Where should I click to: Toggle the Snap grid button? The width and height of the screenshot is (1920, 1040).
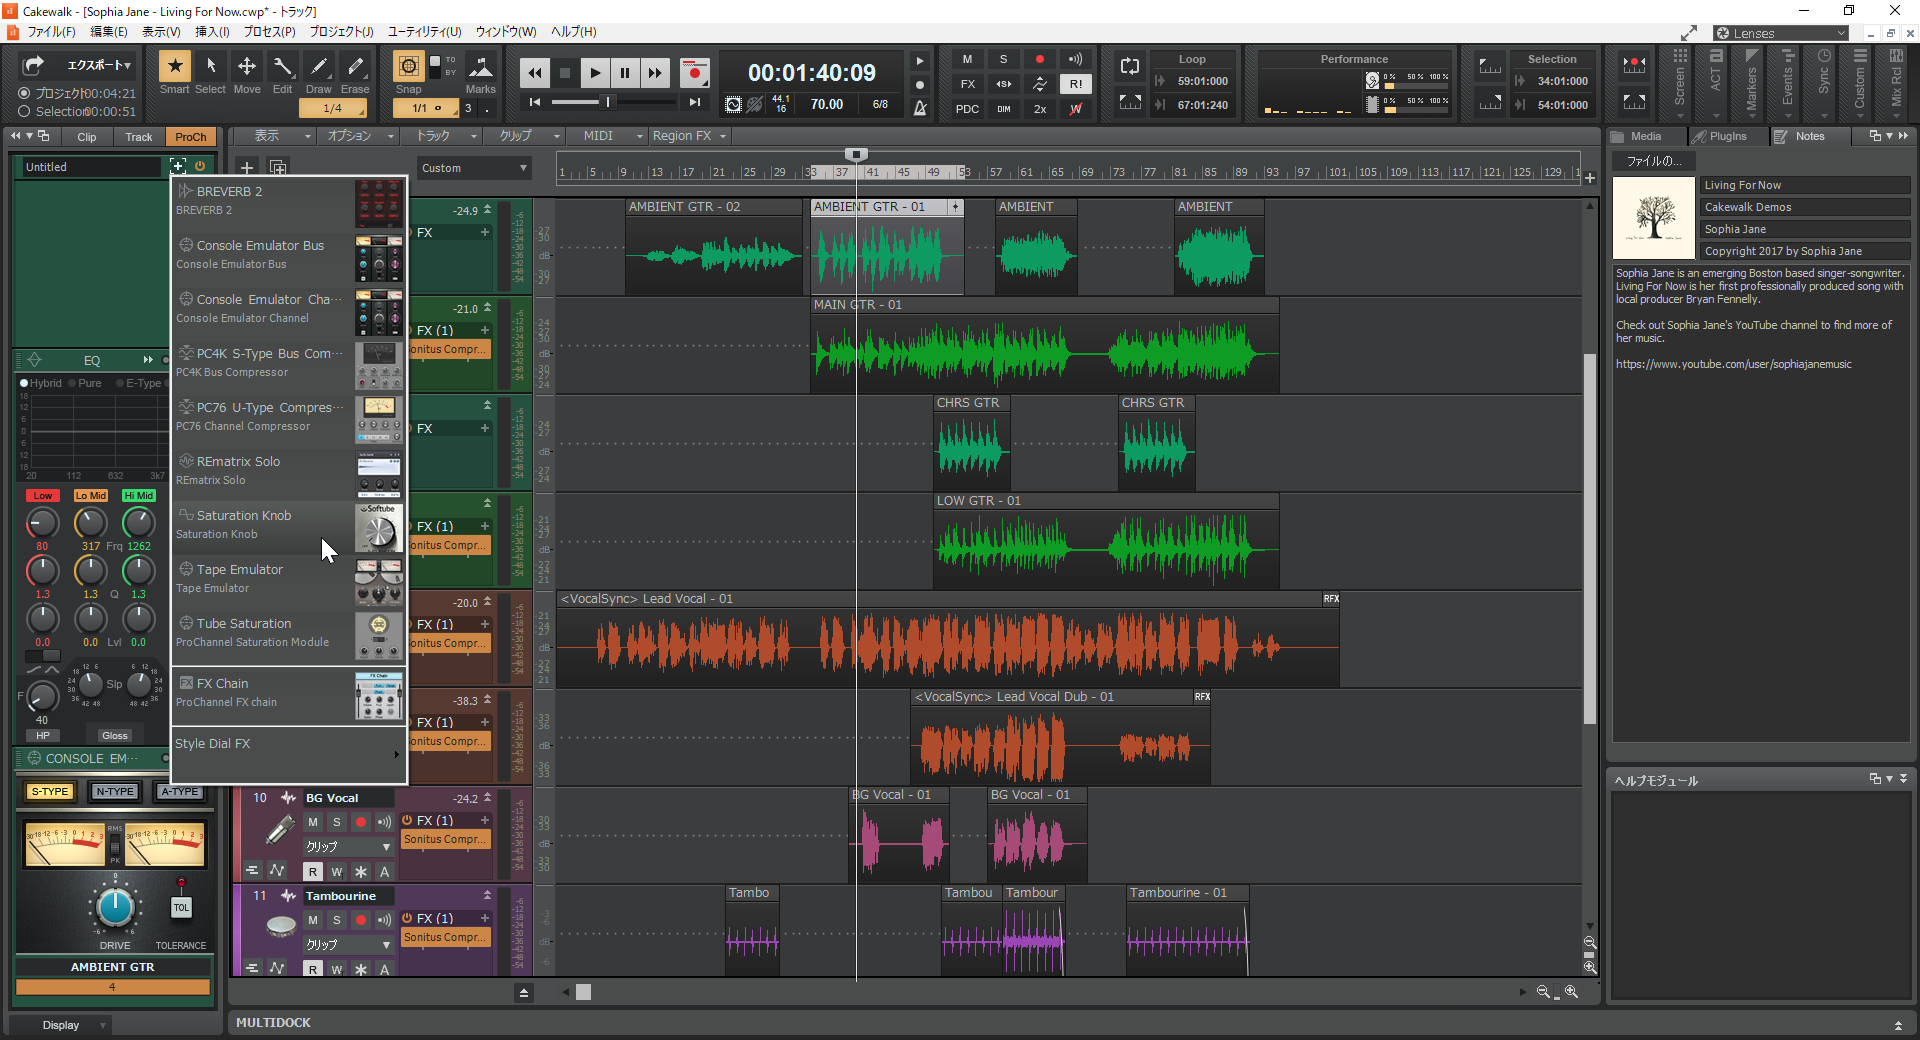[x=408, y=66]
